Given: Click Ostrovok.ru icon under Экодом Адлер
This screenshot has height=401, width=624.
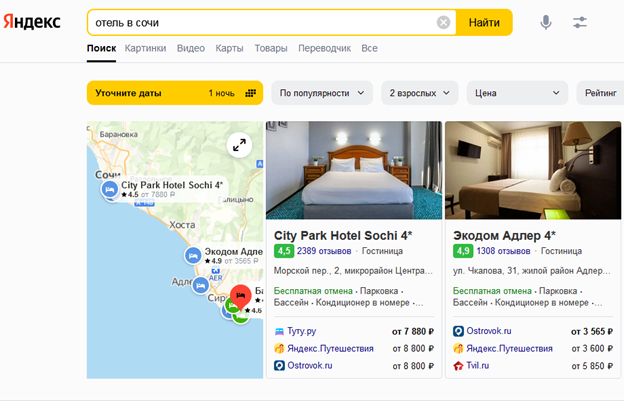Looking at the screenshot, I should coord(458,331).
